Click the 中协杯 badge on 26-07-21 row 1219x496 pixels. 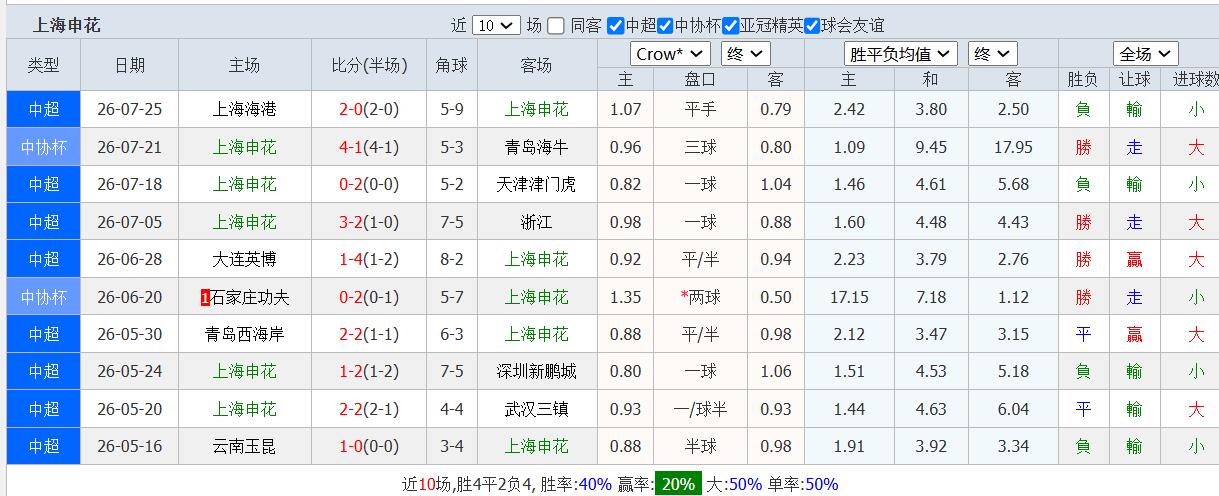pyautogui.click(x=44, y=147)
